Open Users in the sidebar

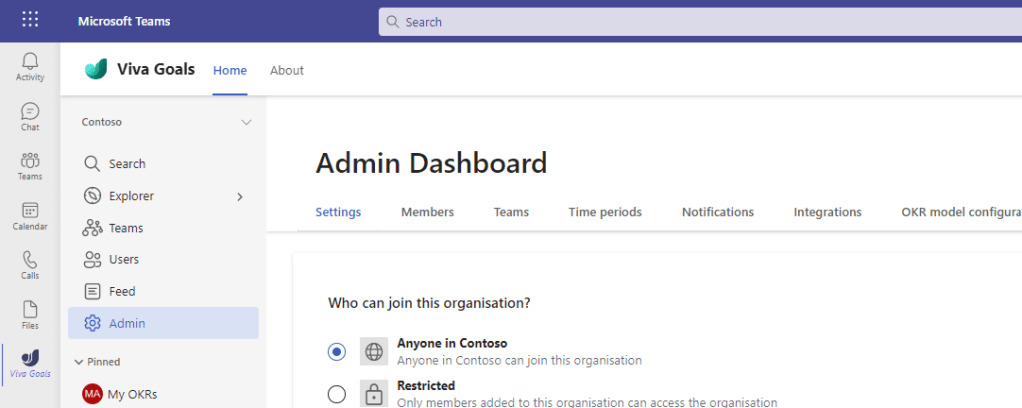tap(123, 260)
